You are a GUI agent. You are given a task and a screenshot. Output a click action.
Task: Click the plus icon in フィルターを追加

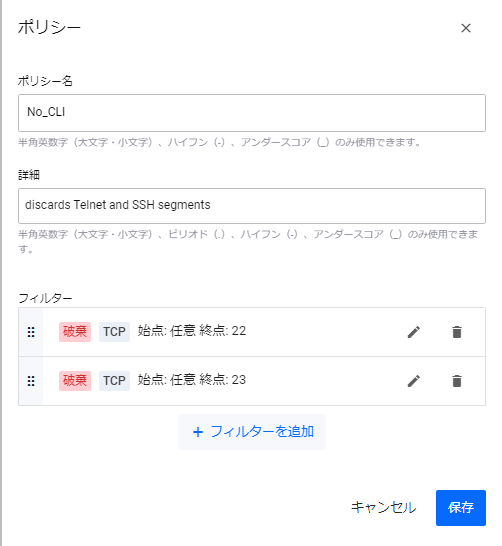[198, 432]
